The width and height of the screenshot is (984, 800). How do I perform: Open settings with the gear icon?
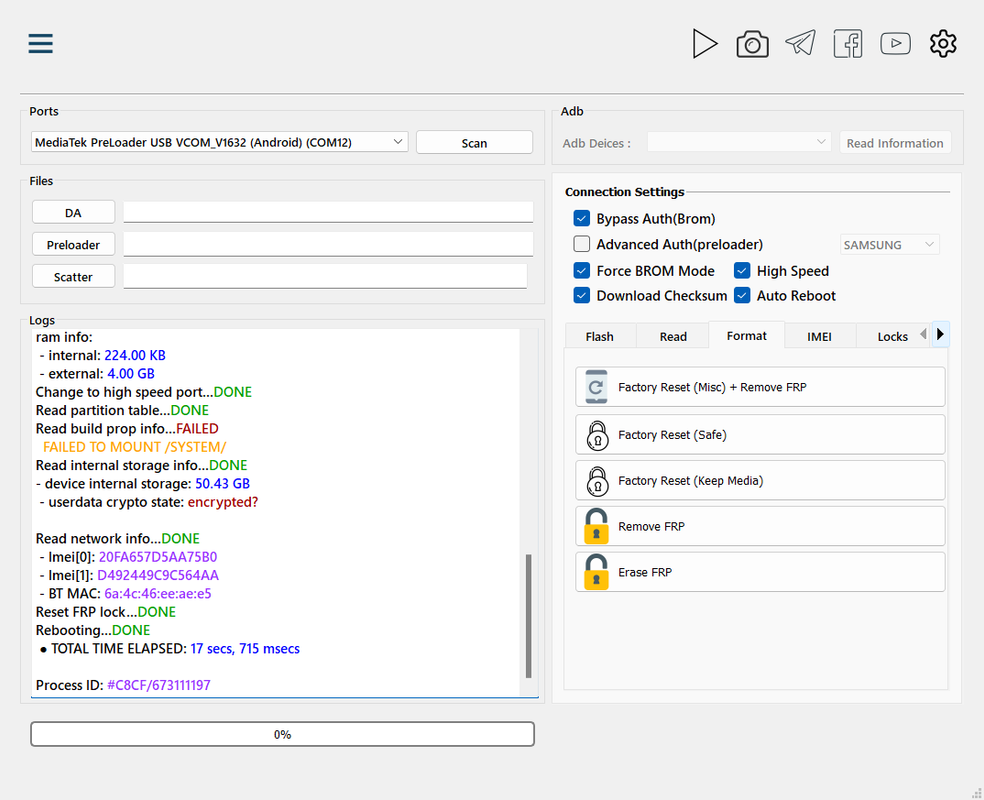(x=943, y=44)
